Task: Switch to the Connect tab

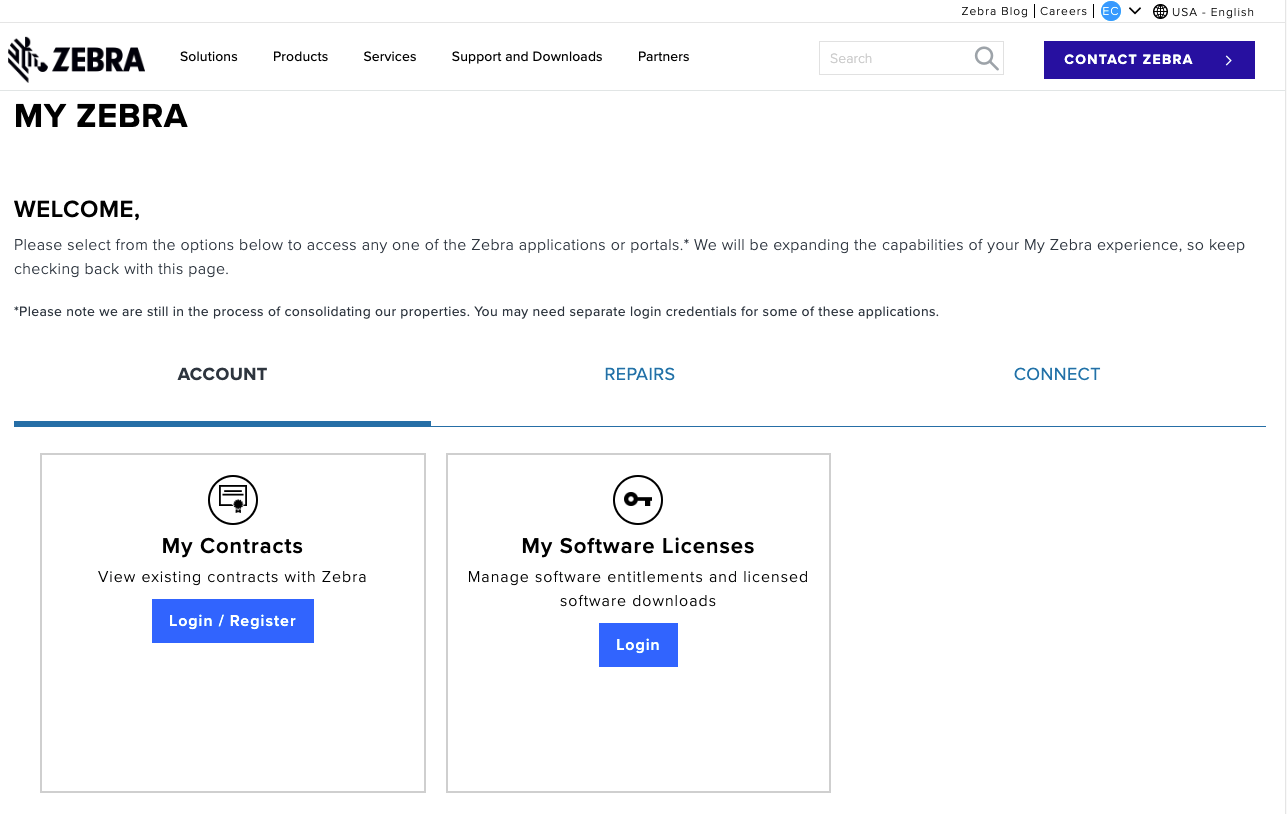Action: click(x=1057, y=374)
